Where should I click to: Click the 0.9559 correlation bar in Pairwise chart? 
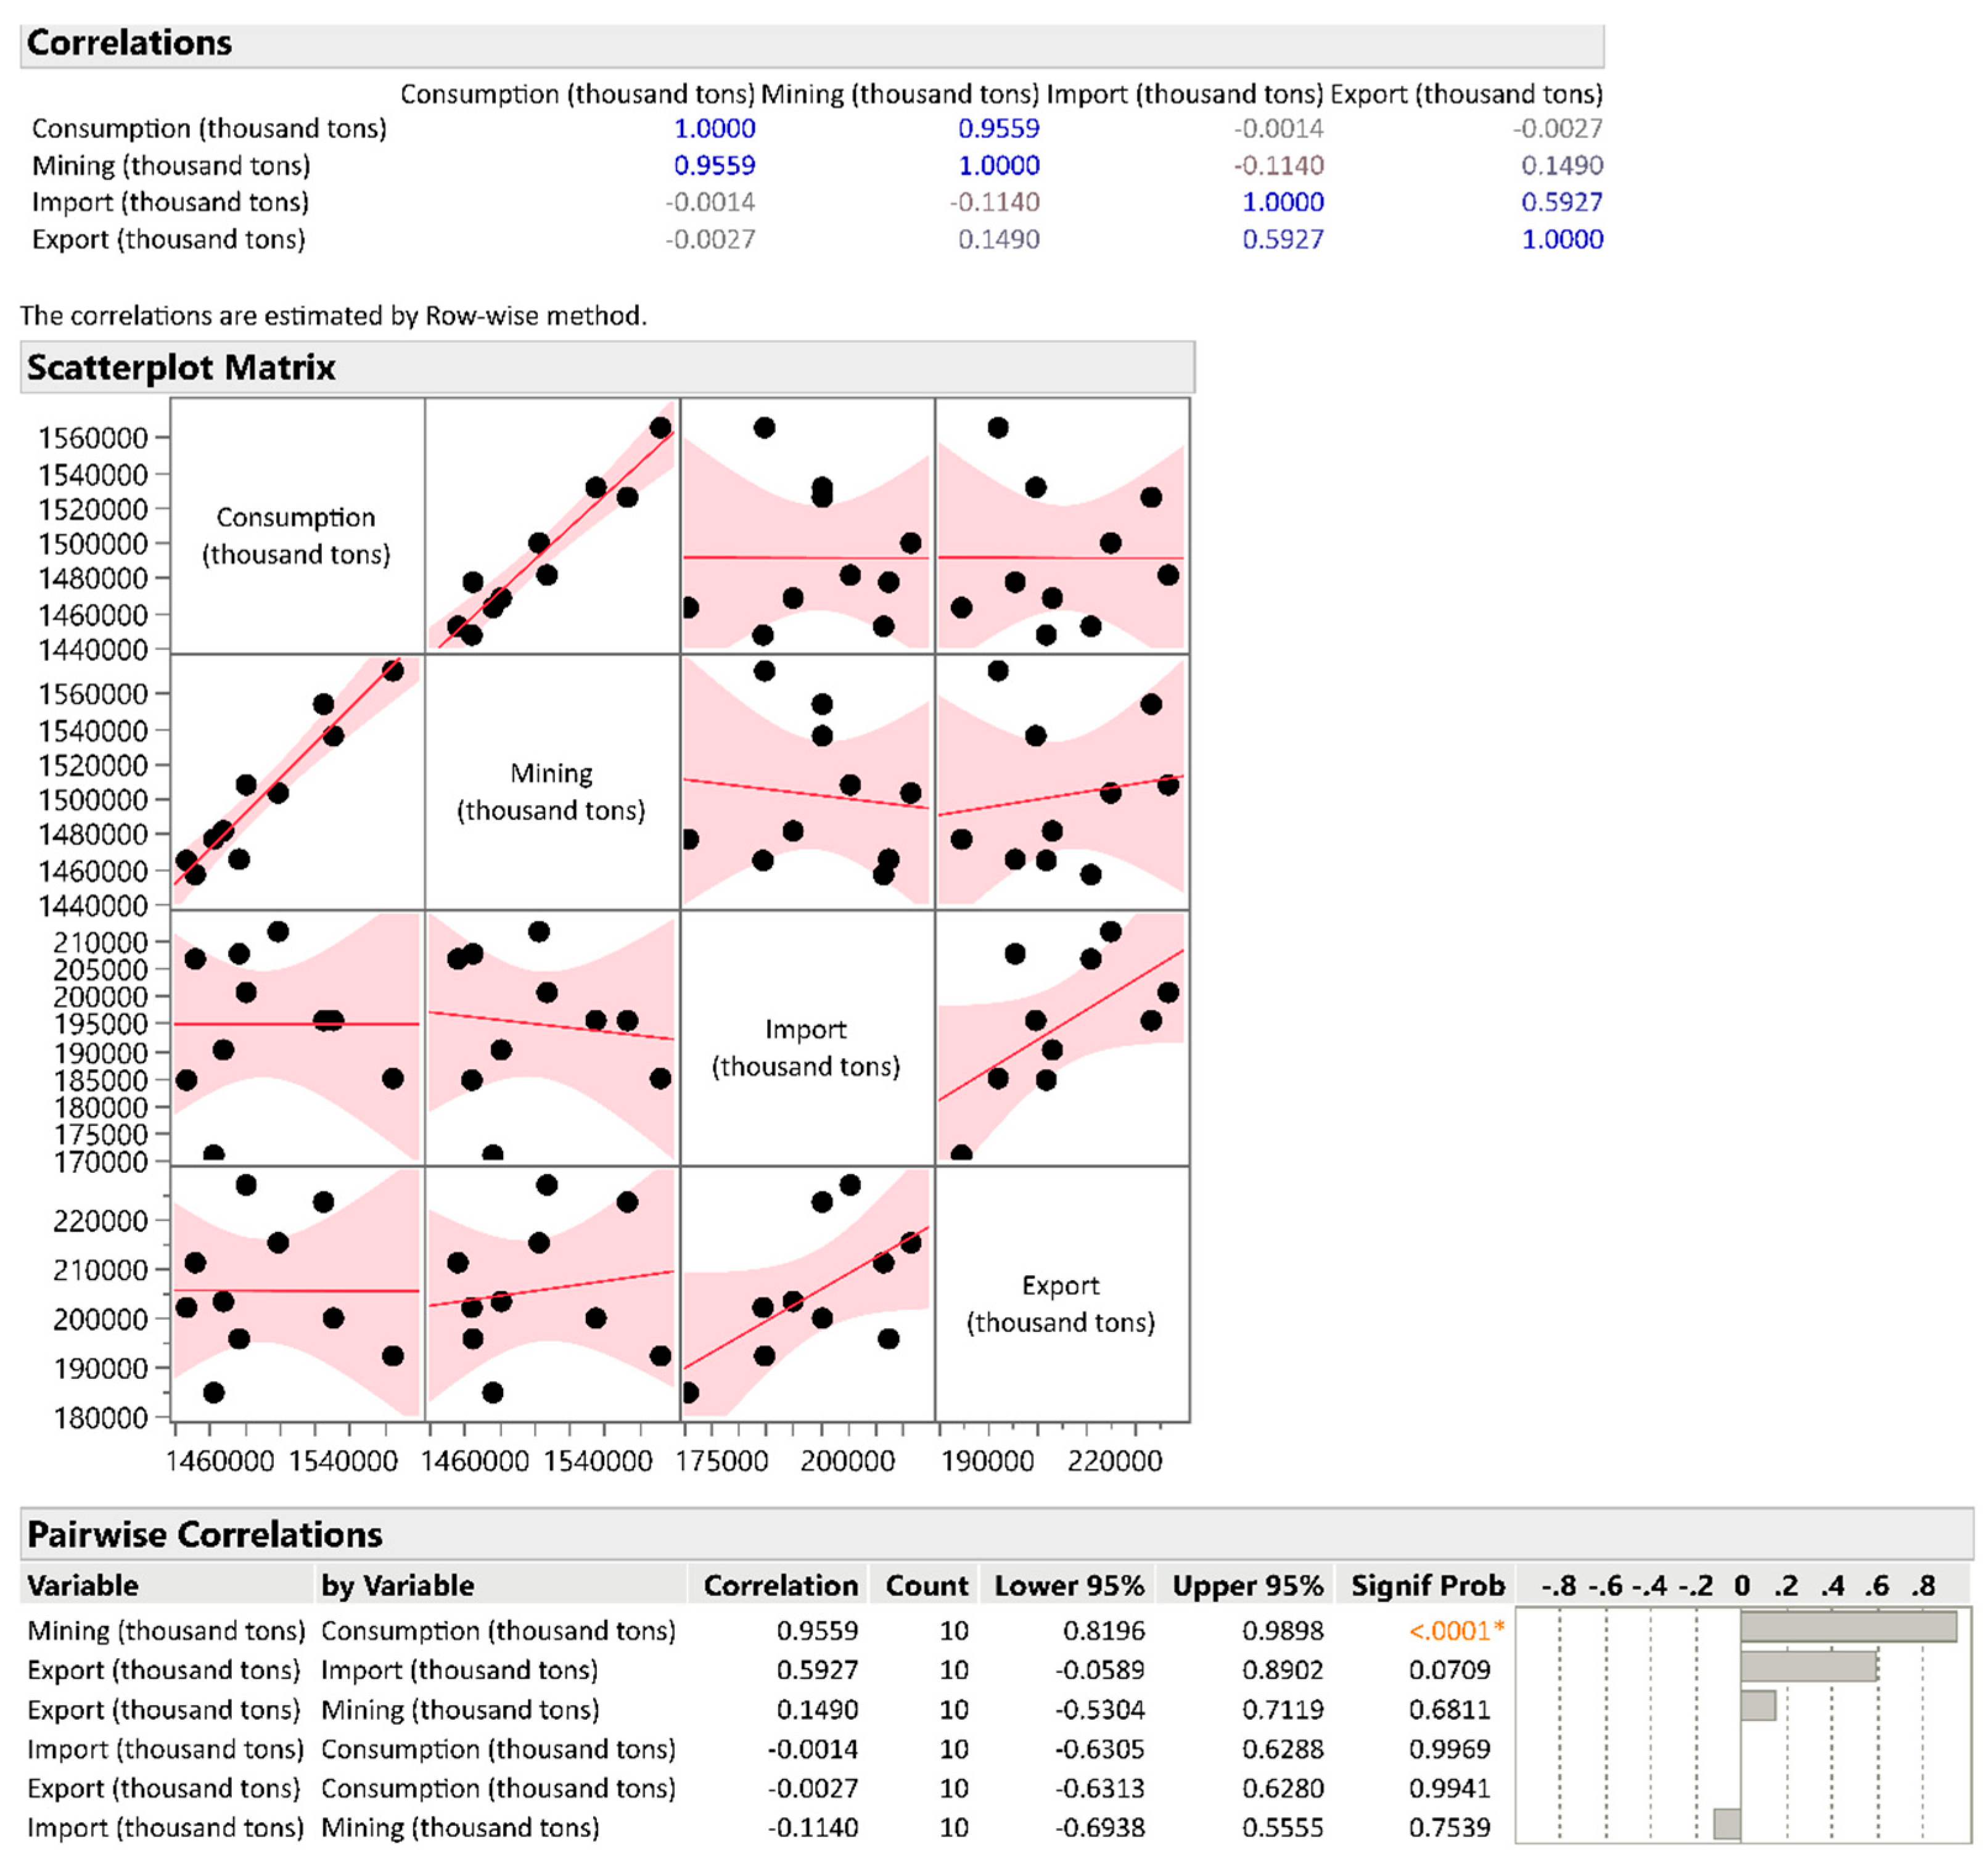(1848, 1627)
